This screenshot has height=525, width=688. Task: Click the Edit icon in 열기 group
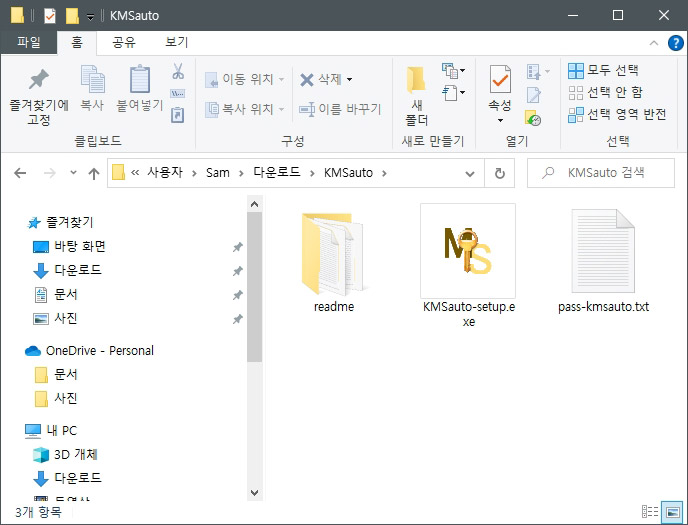pyautogui.click(x=534, y=95)
